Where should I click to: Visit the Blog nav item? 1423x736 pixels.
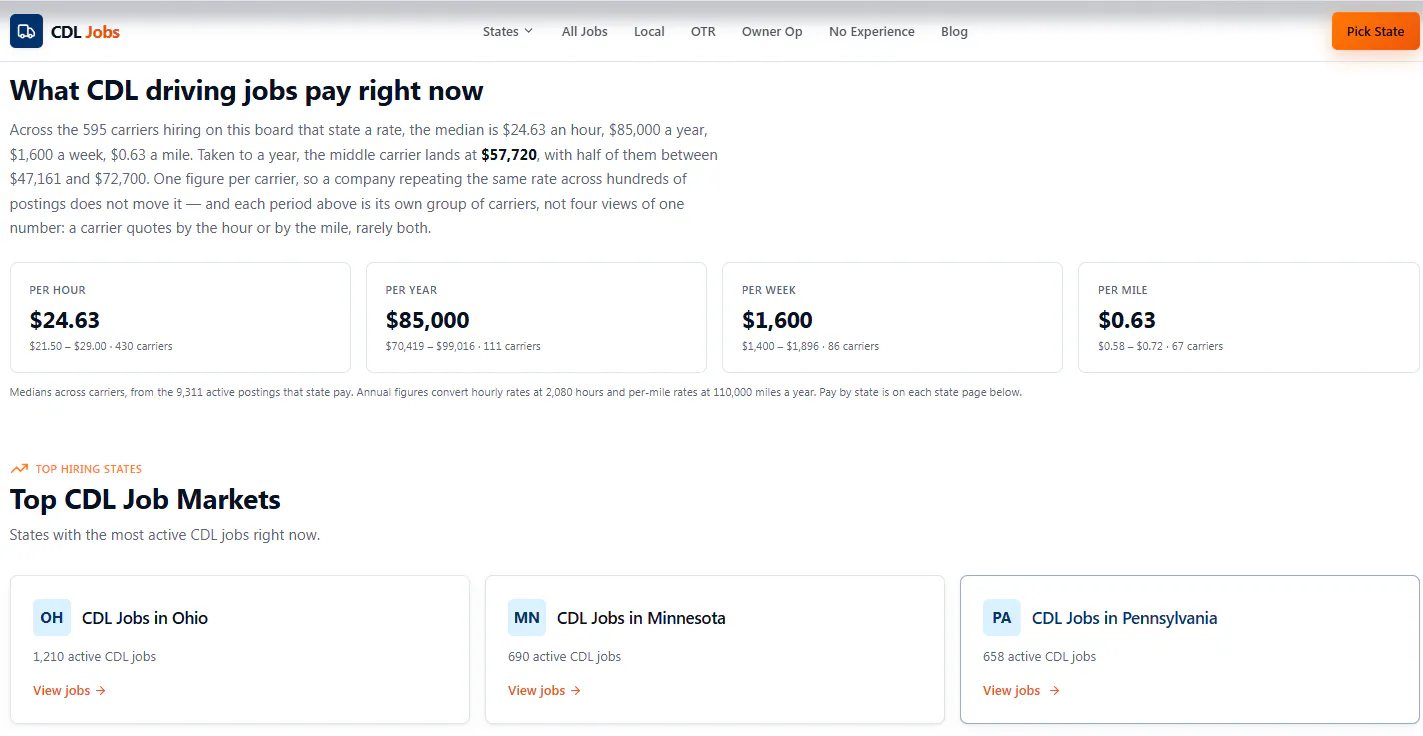(954, 31)
